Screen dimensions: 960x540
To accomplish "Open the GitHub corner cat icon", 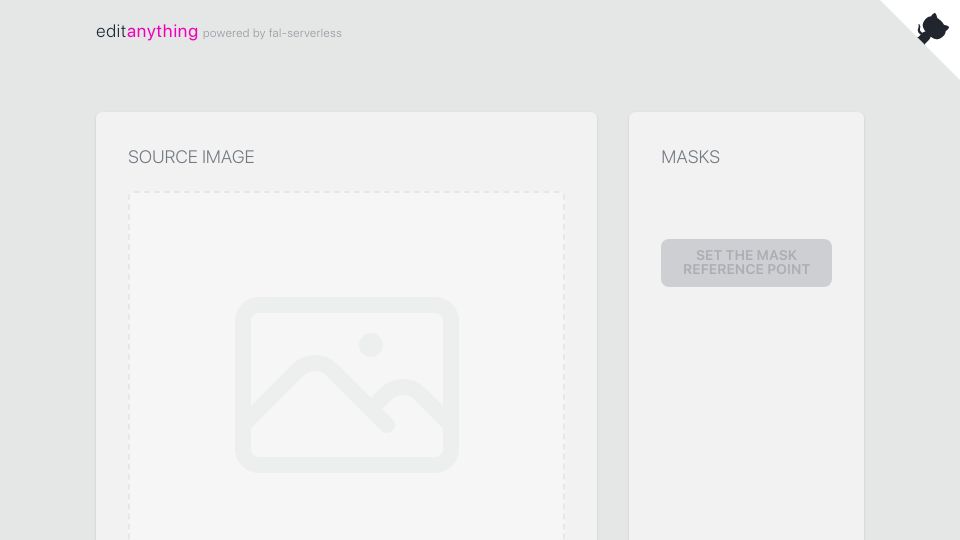I will point(932,28).
